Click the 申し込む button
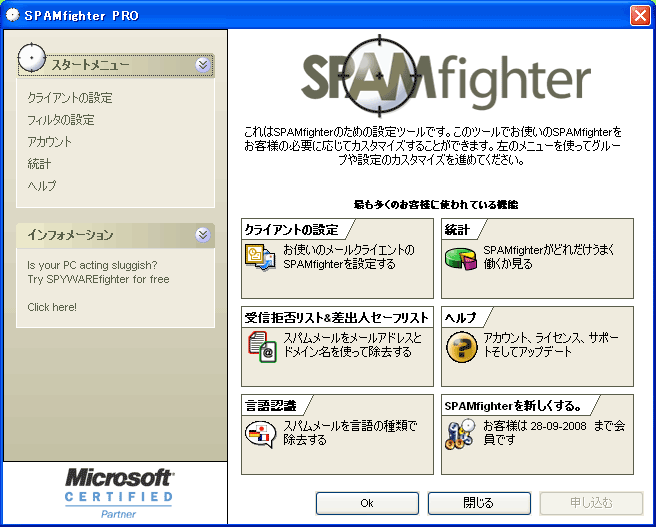 [591, 503]
